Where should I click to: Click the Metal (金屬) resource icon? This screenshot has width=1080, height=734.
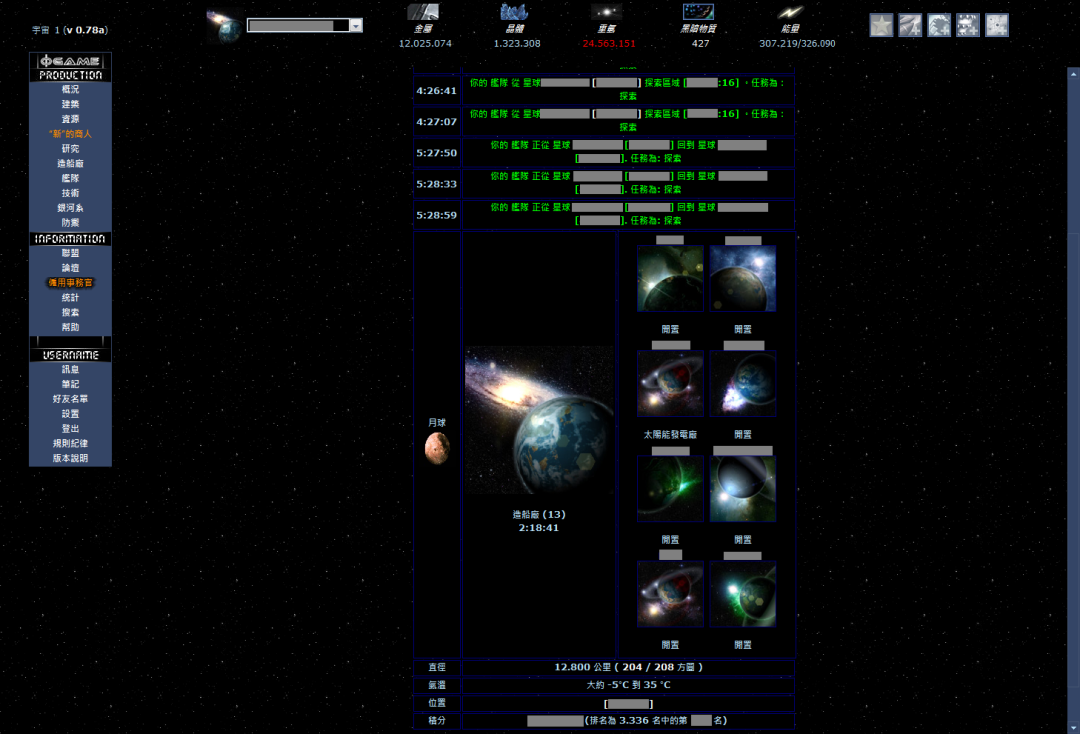pyautogui.click(x=423, y=12)
